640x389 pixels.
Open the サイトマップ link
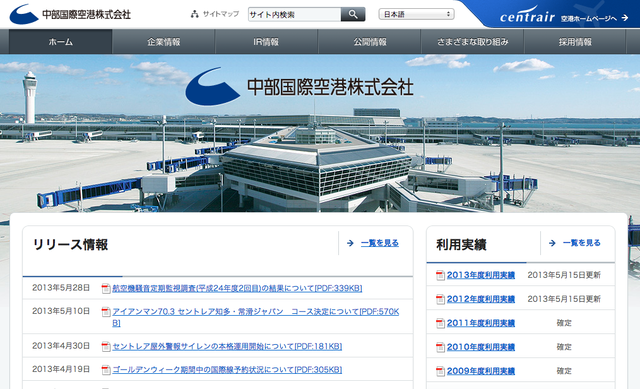tap(221, 14)
